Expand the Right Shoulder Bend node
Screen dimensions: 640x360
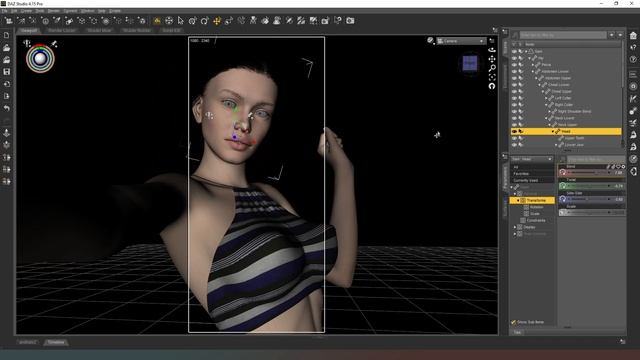[x=549, y=111]
